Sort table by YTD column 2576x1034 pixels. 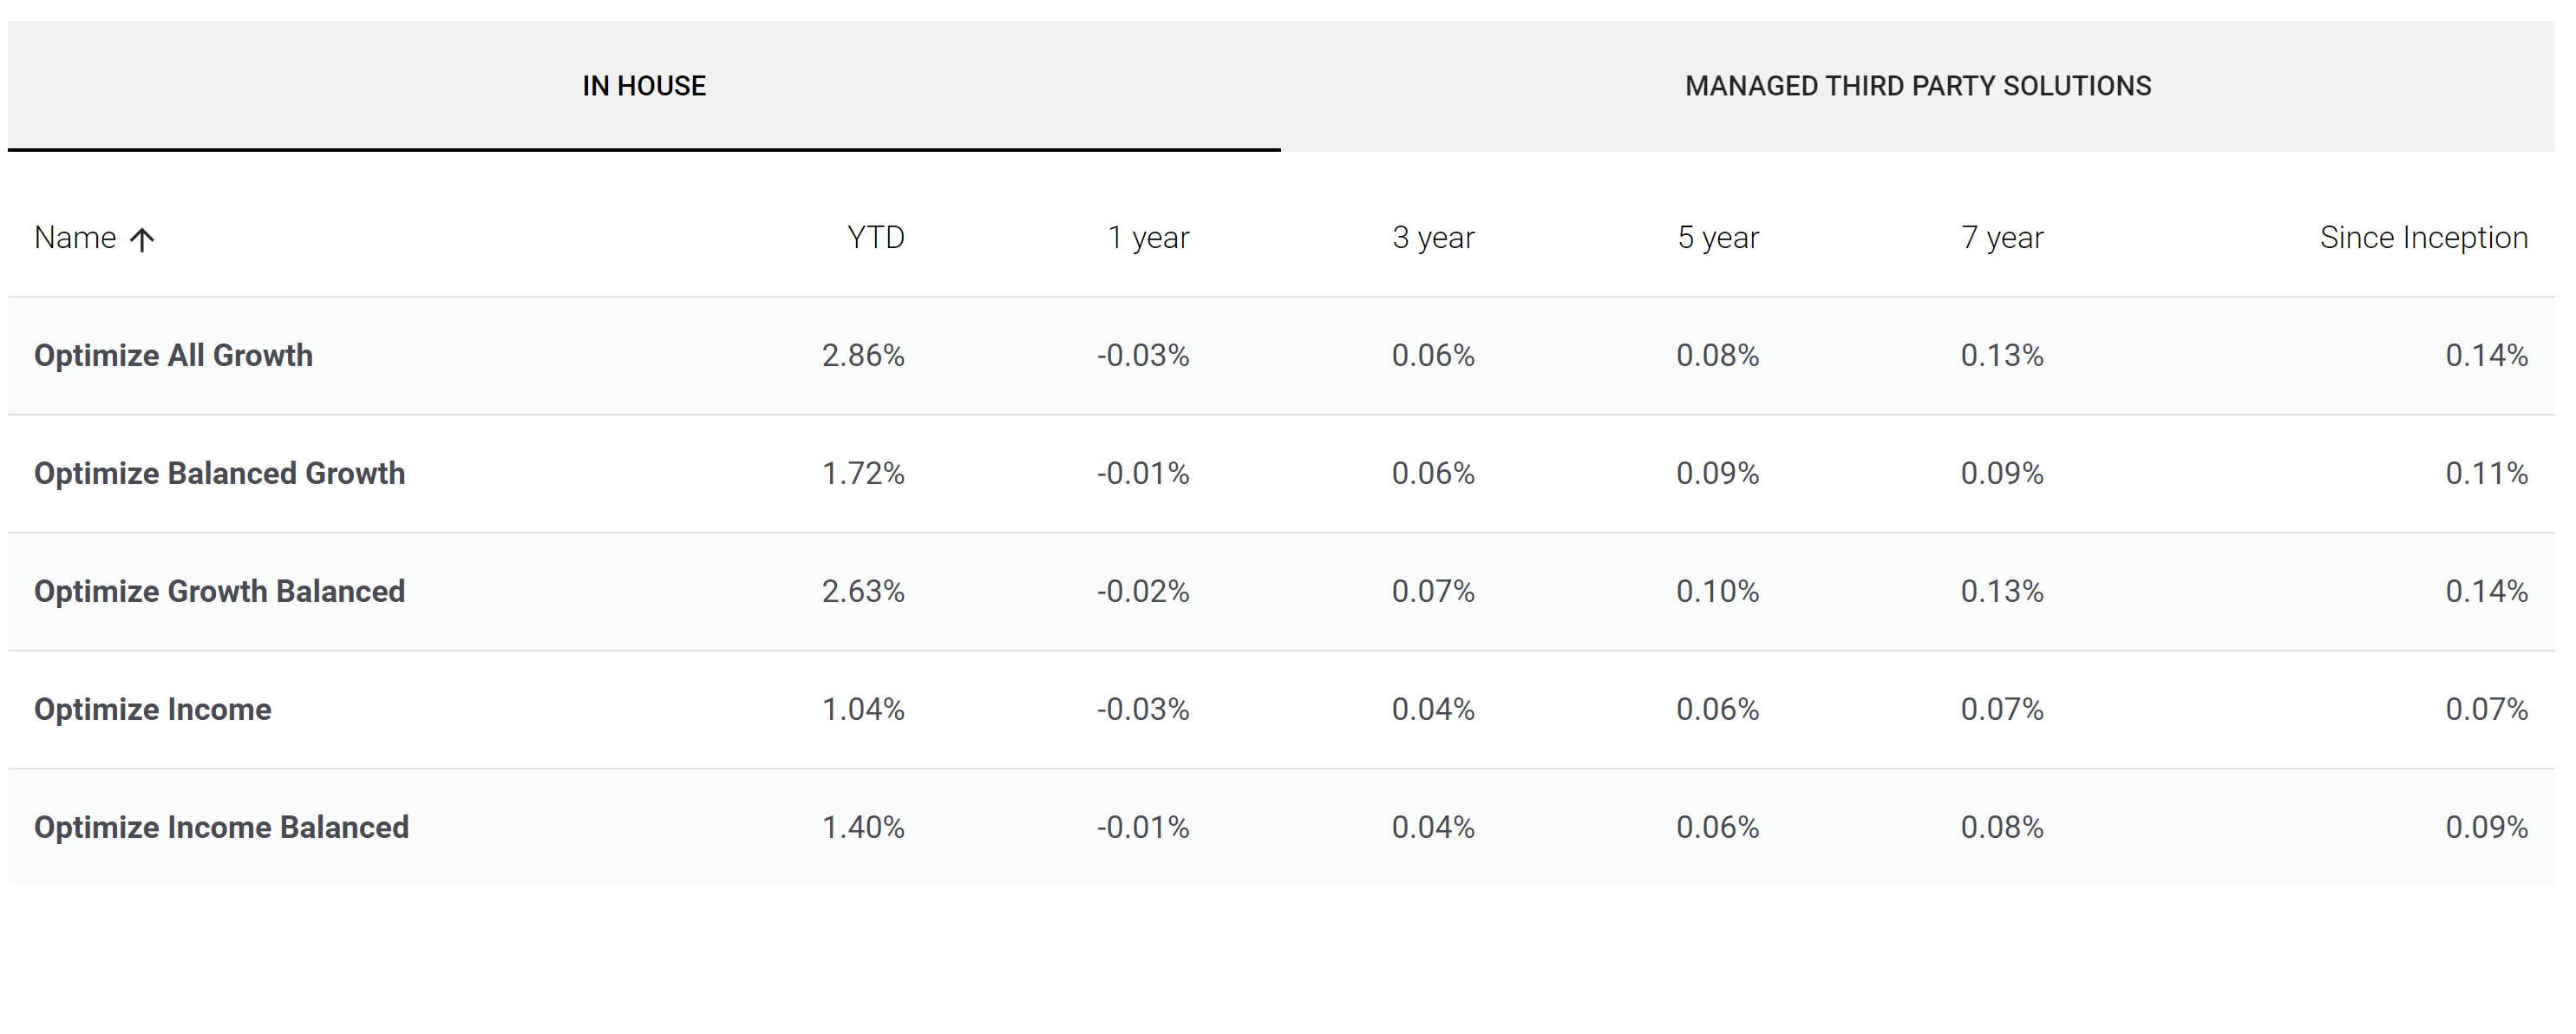pyautogui.click(x=875, y=238)
